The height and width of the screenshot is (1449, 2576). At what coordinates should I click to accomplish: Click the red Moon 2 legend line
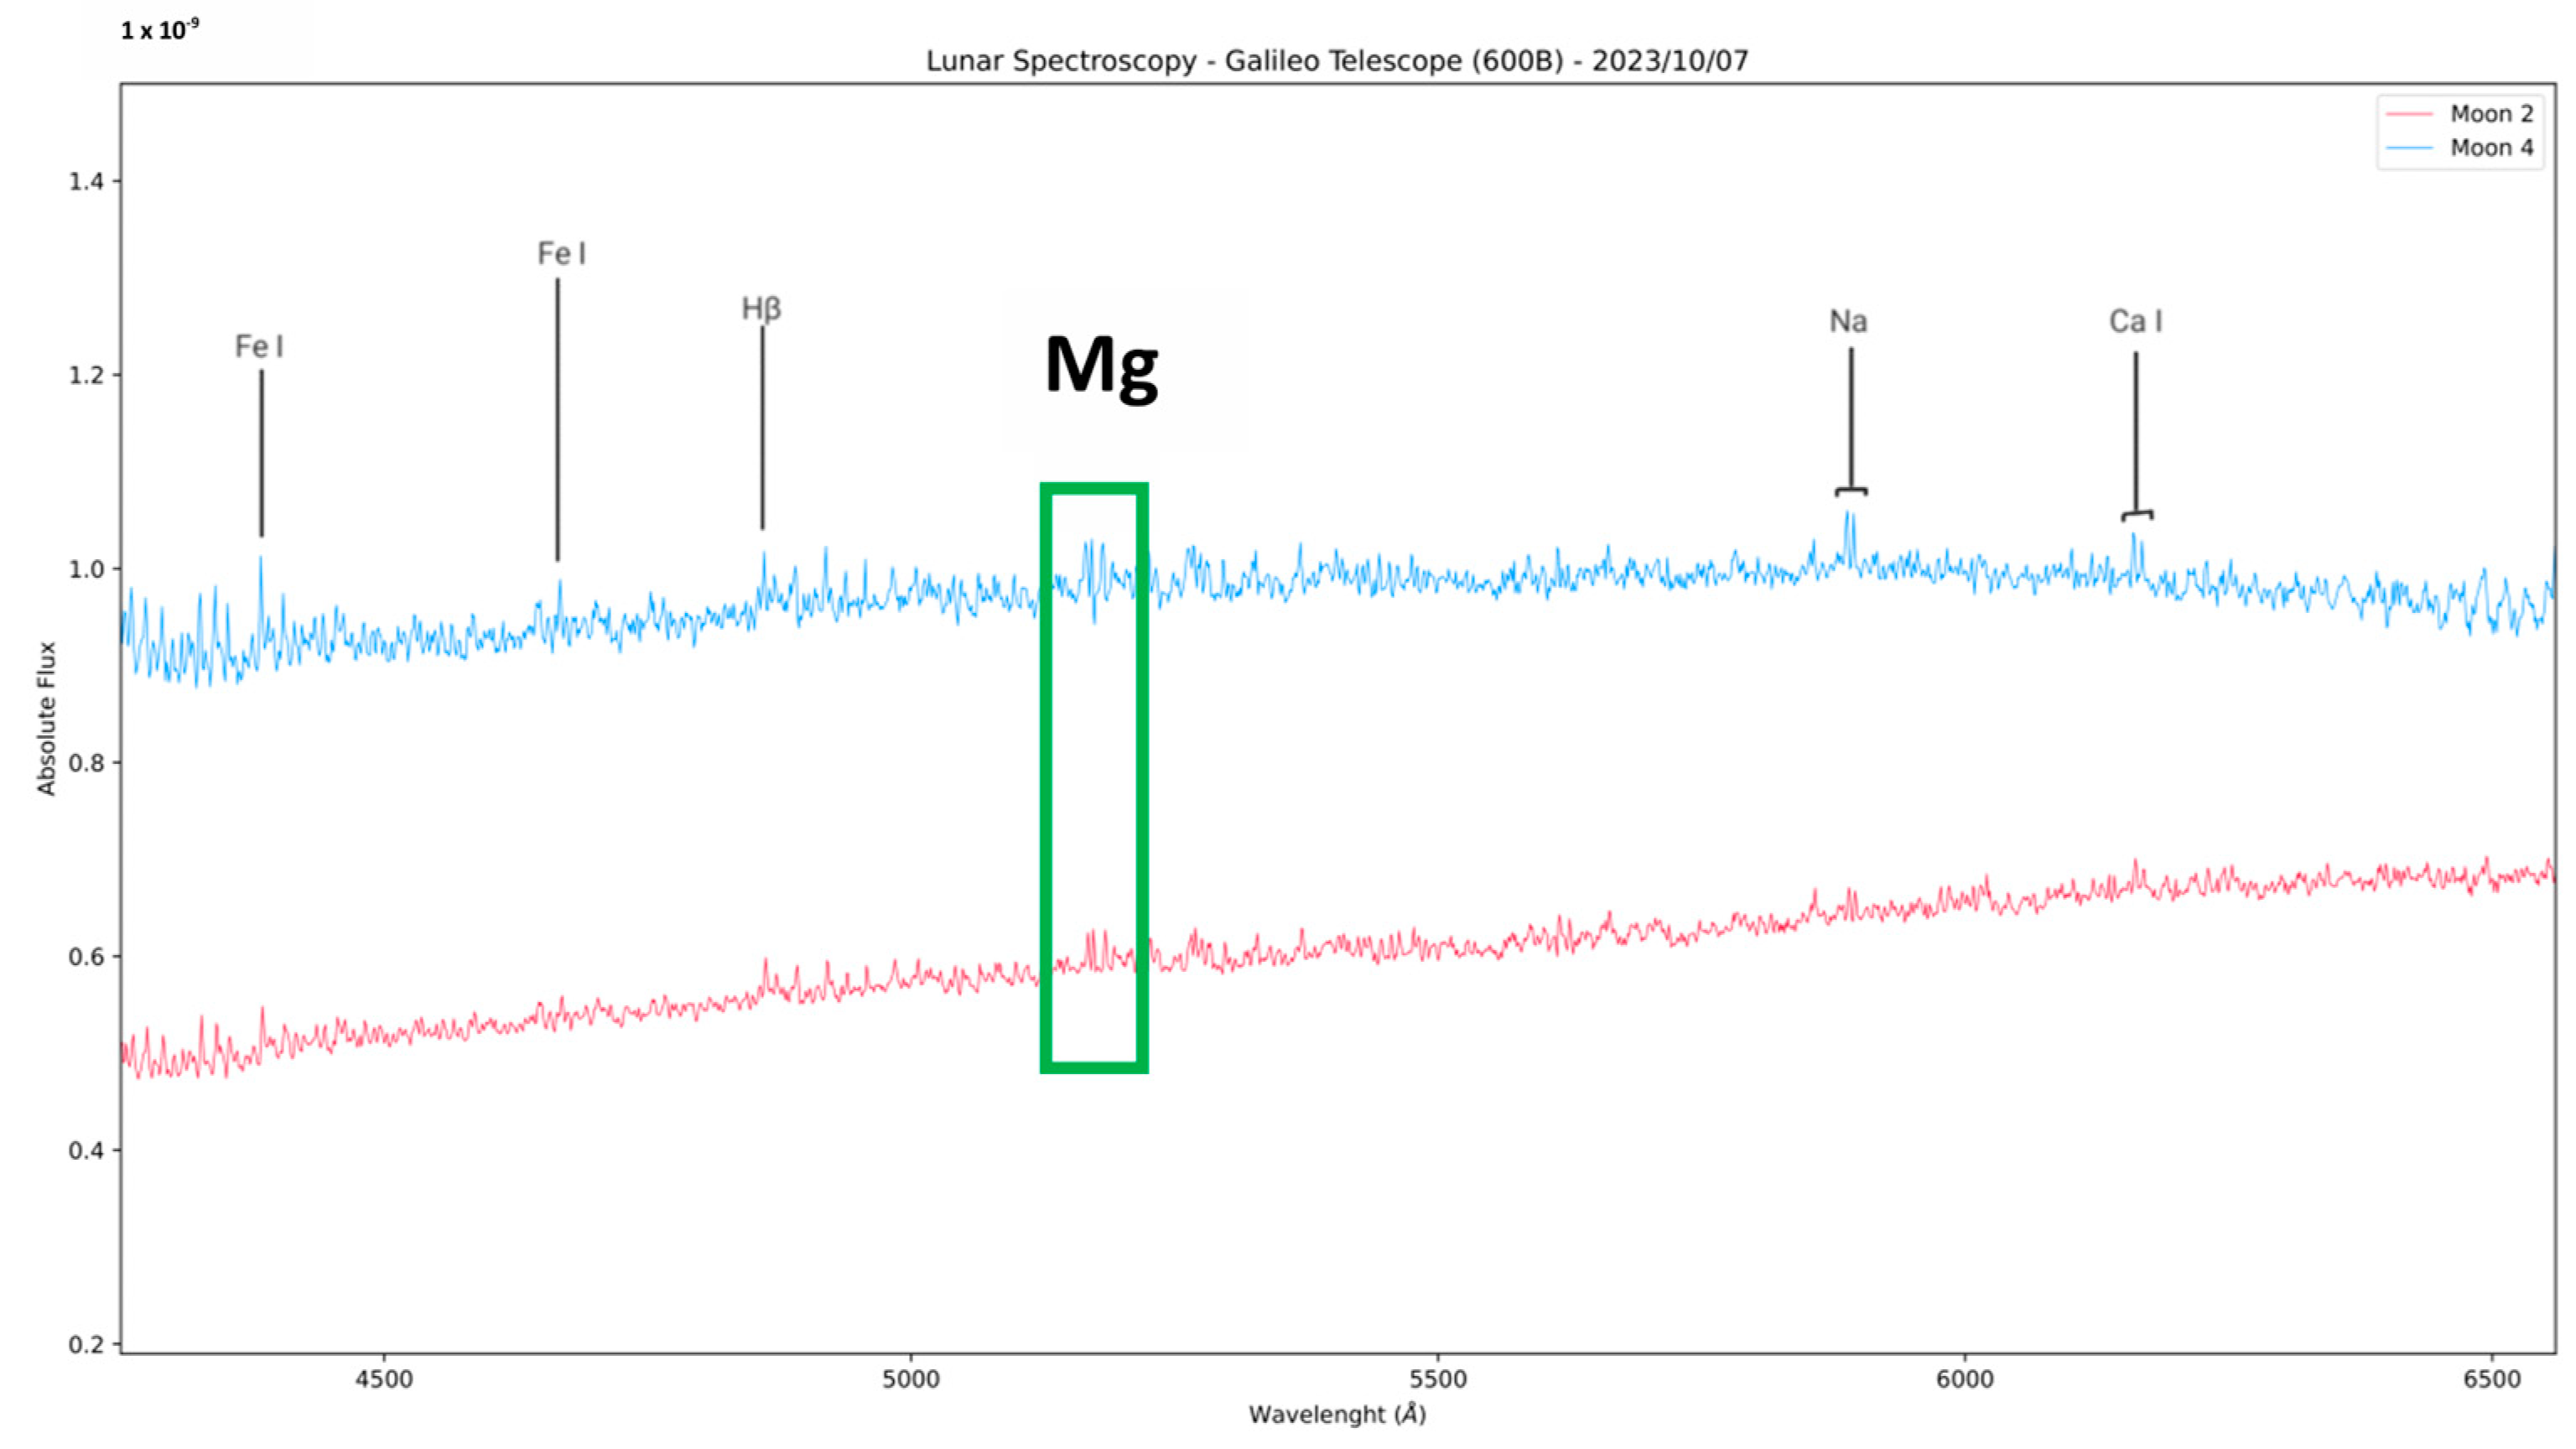point(2408,114)
